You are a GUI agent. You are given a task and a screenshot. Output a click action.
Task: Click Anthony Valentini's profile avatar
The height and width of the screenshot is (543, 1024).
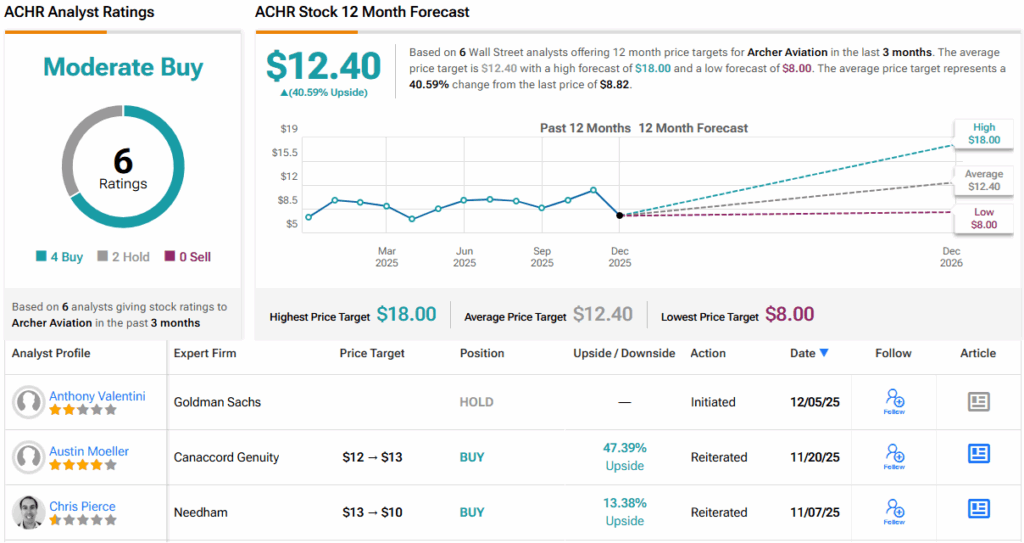click(28, 402)
